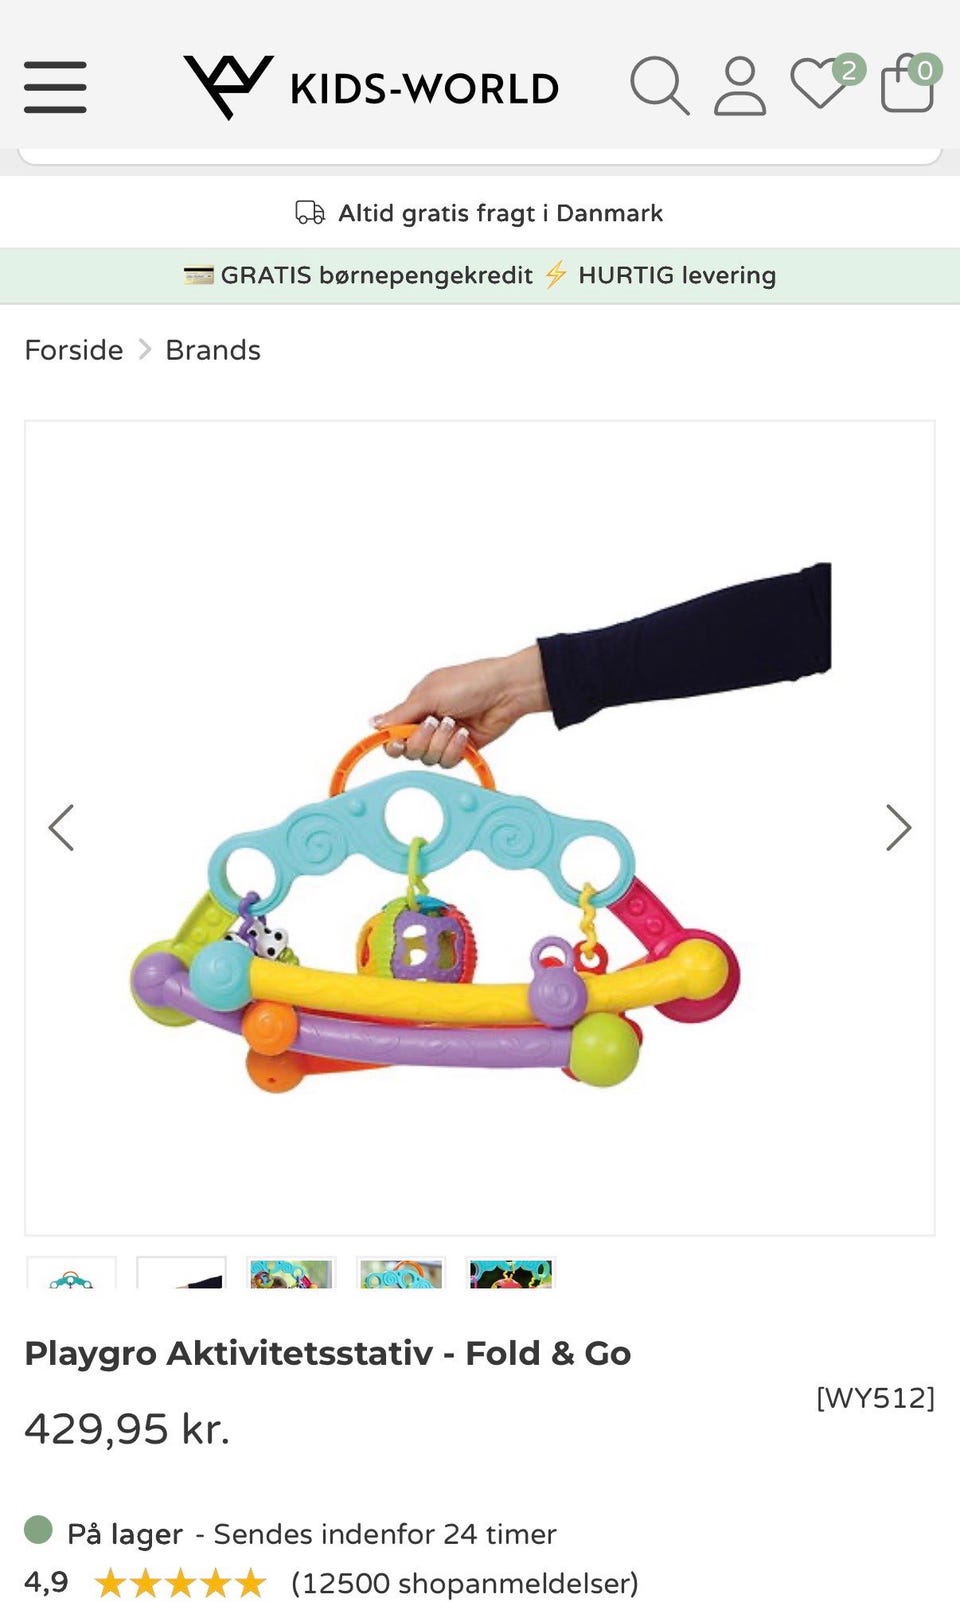This screenshot has height=1602, width=960.
Task: Select the fourth product thumbnail
Action: tap(401, 1272)
